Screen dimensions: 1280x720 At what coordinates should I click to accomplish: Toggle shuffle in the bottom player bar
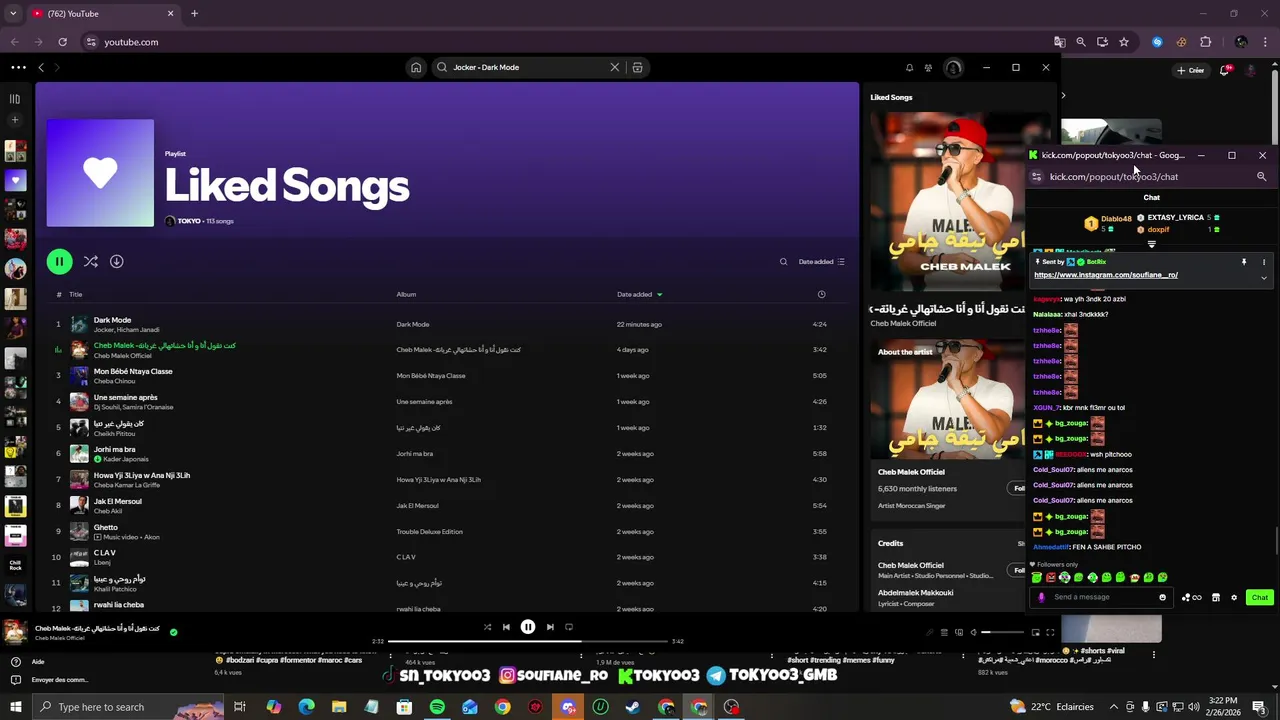[x=487, y=627]
